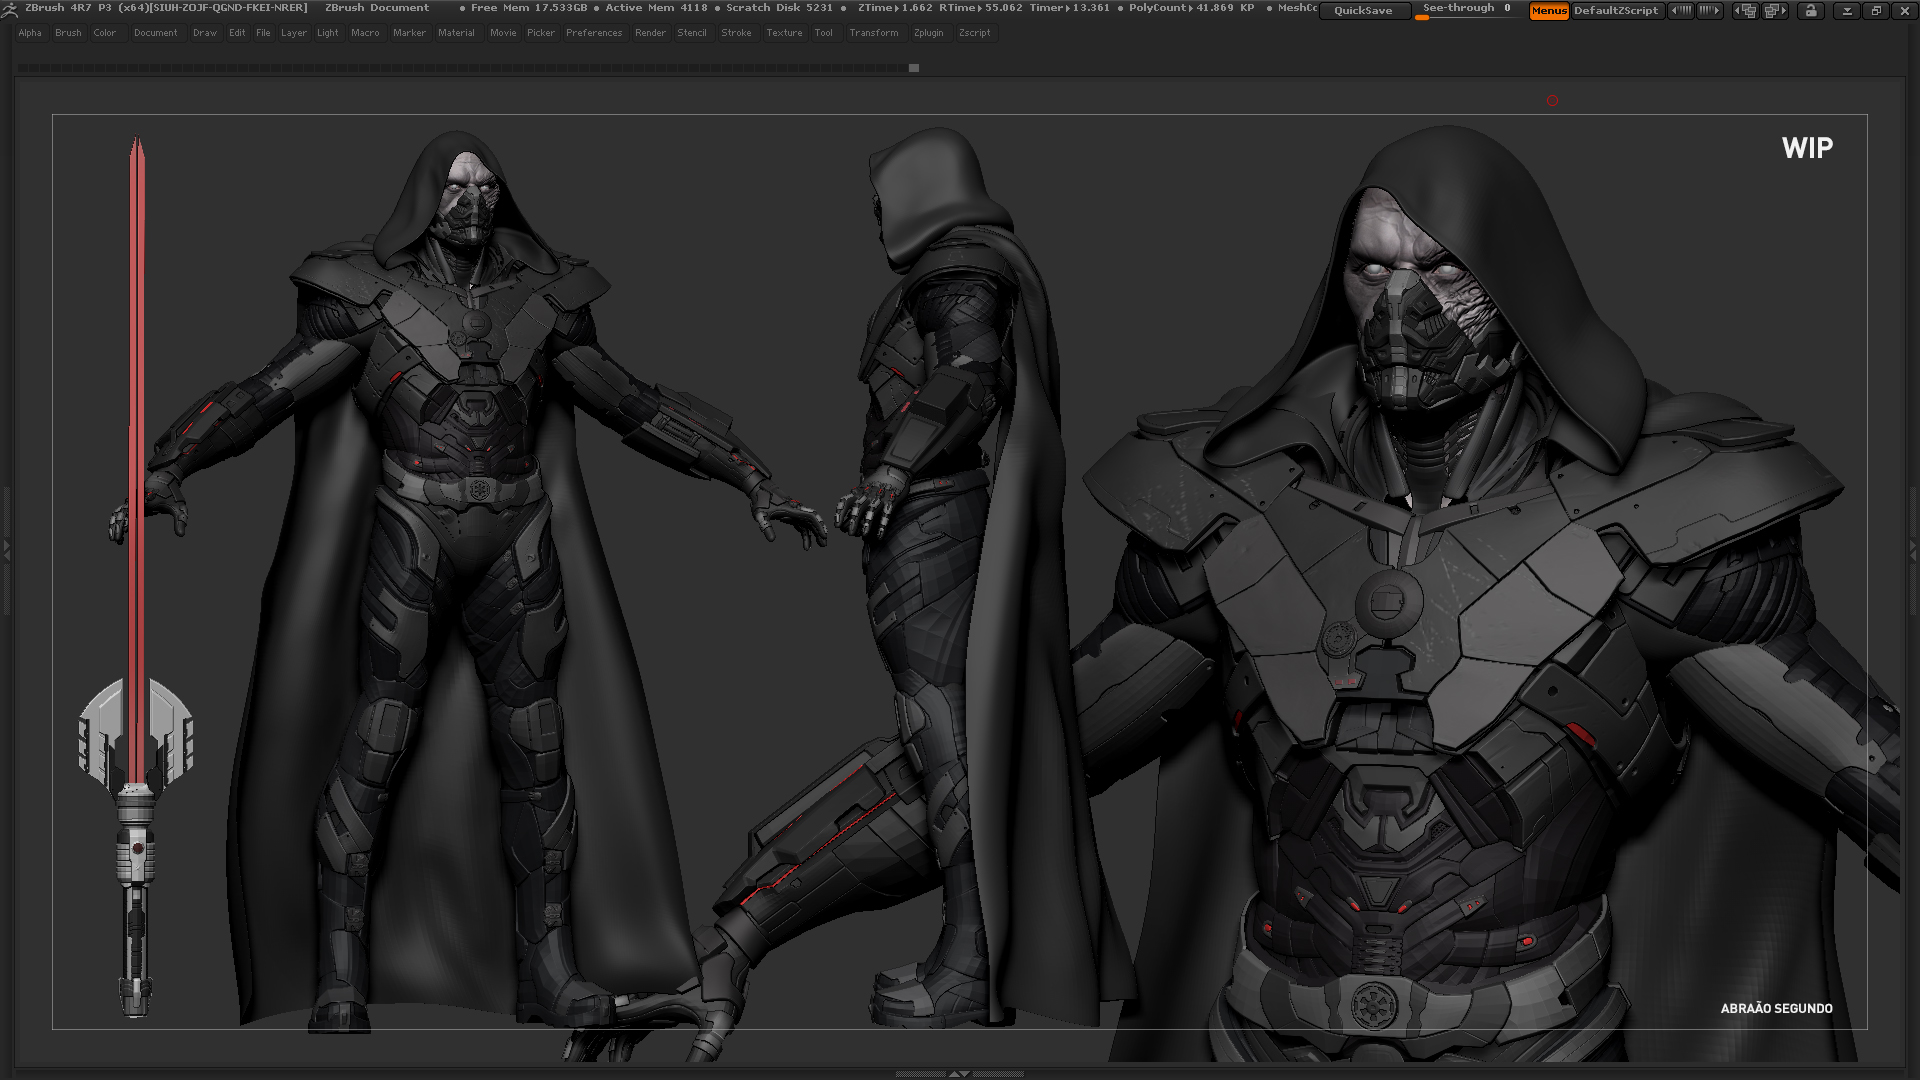Open the Preferences menu item
The height and width of the screenshot is (1080, 1920).
593,33
